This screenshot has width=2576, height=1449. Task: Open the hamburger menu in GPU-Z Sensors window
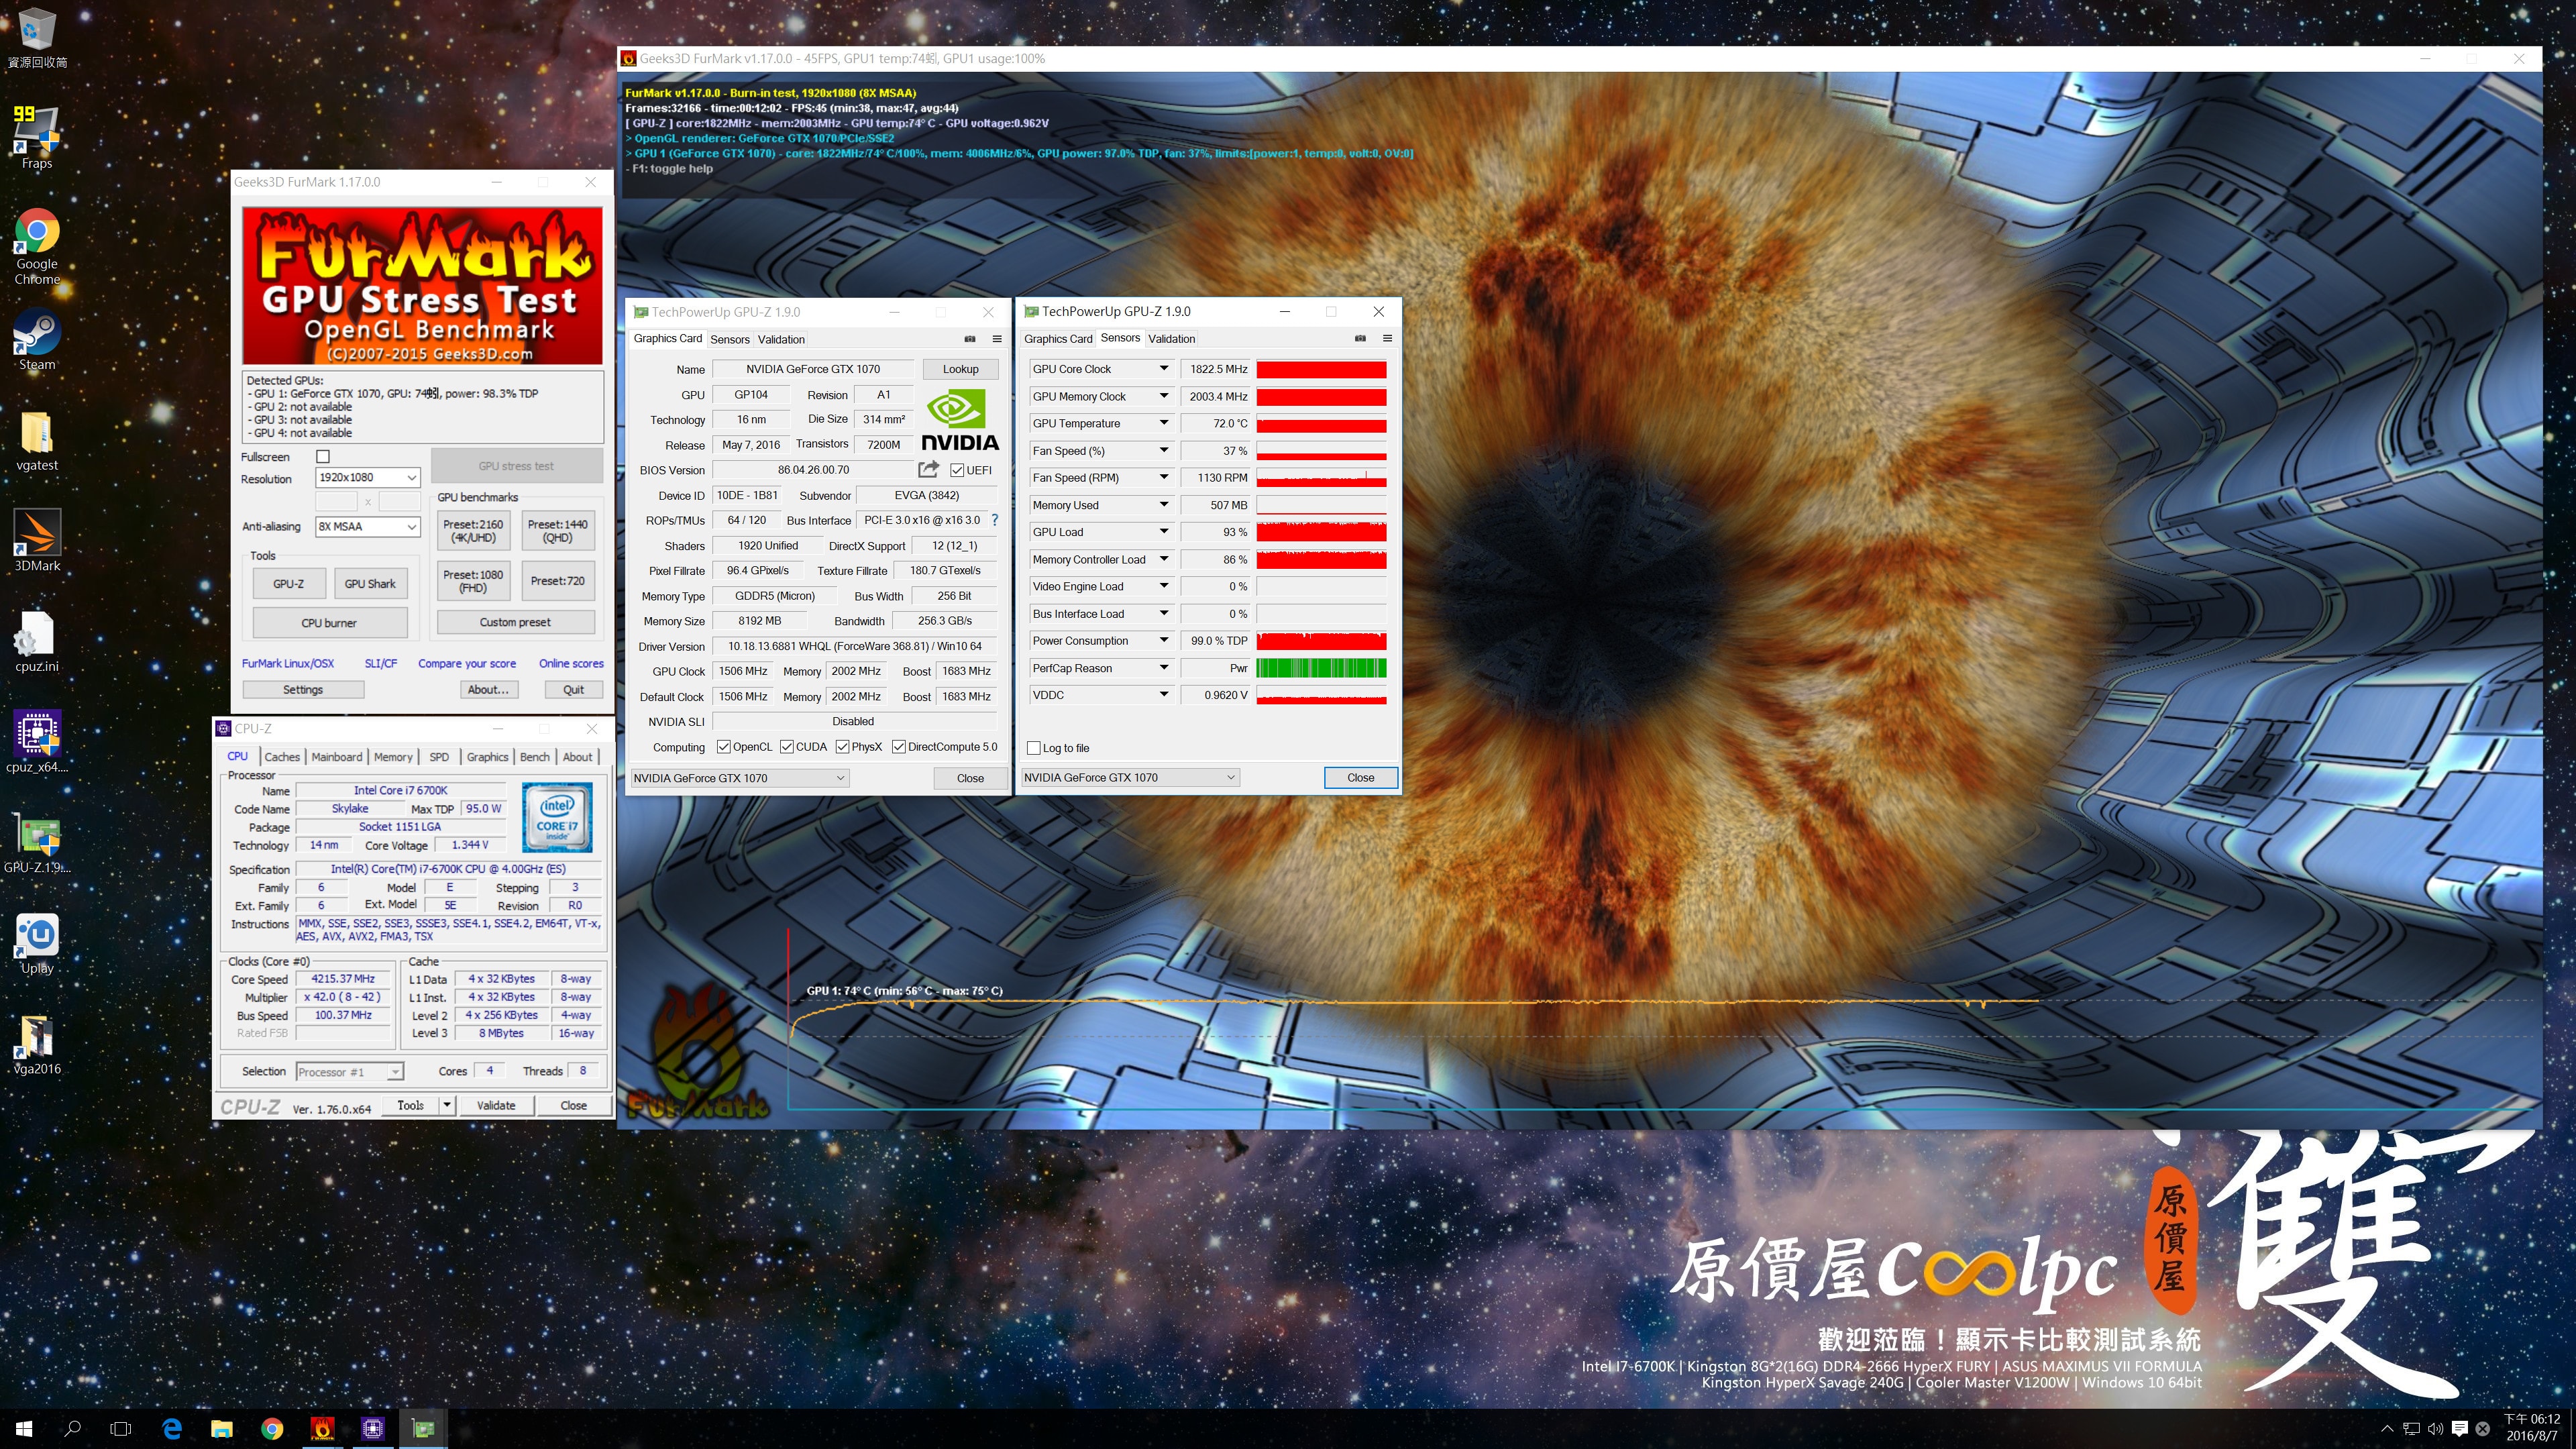coord(1387,338)
